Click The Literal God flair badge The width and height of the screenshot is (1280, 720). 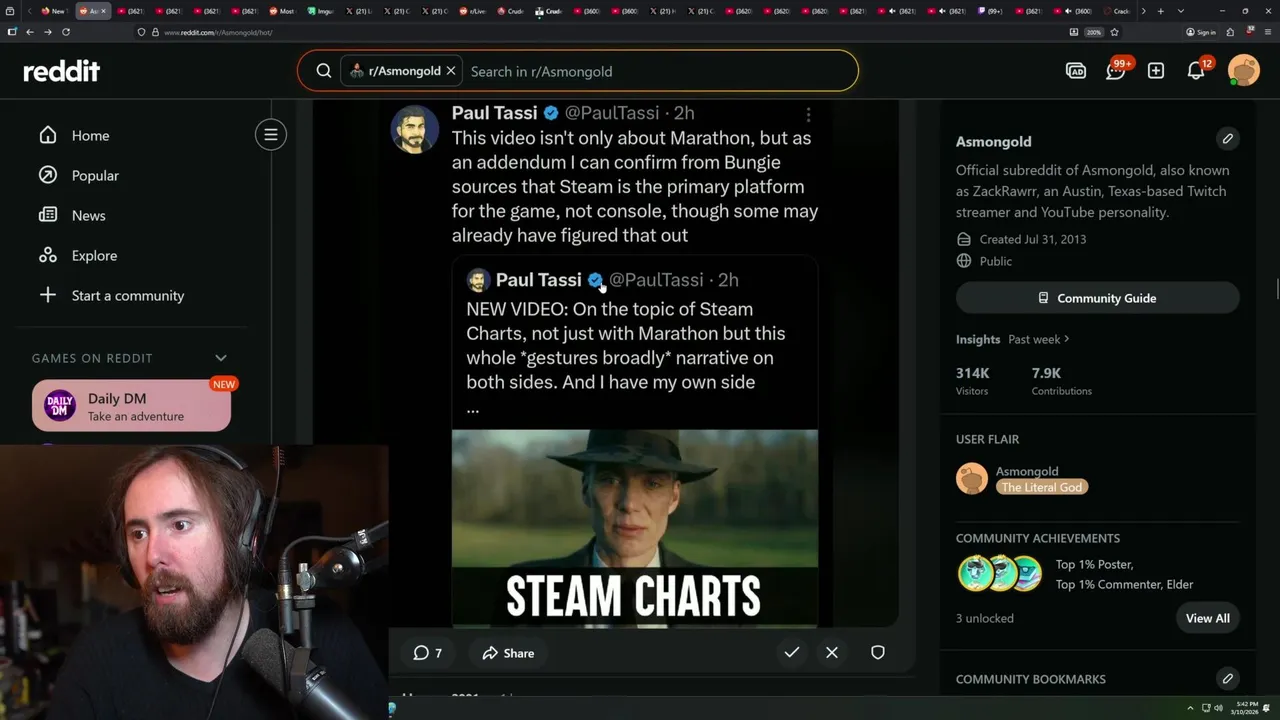click(x=1042, y=487)
